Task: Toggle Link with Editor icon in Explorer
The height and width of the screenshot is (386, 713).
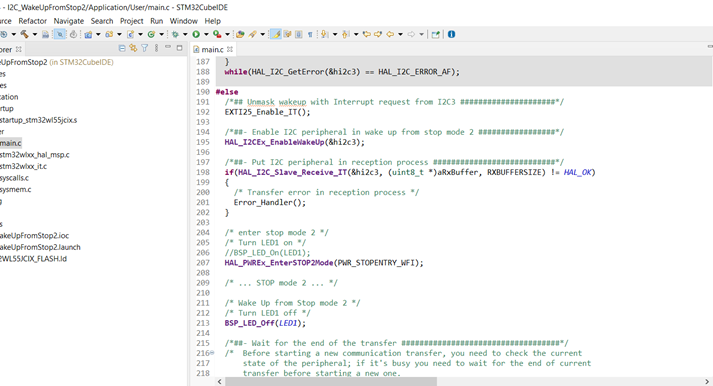Action: 133,48
